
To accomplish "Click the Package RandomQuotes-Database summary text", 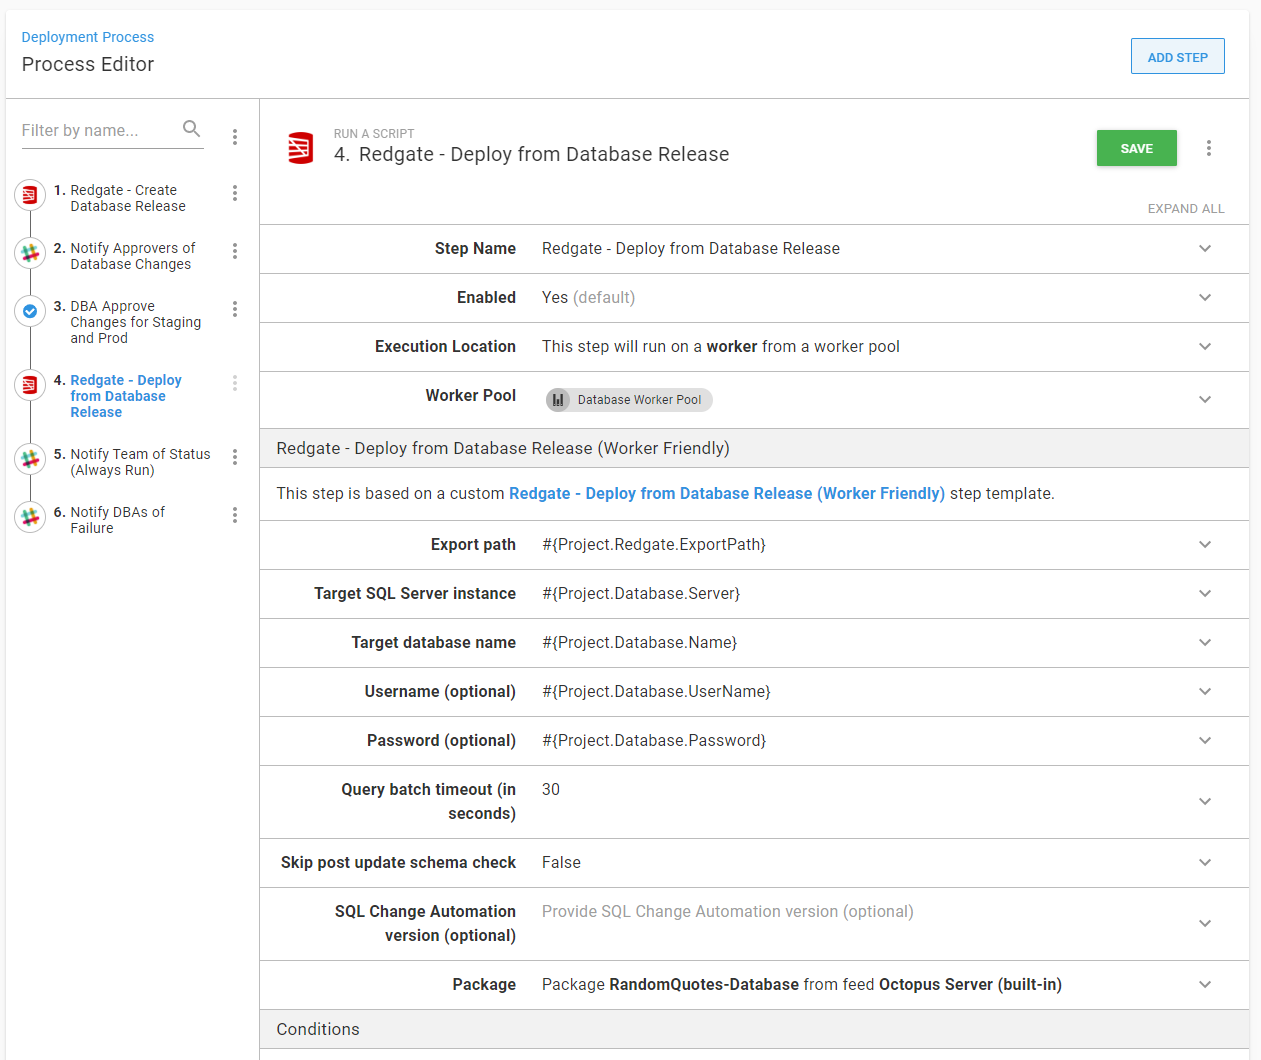I will pos(802,985).
